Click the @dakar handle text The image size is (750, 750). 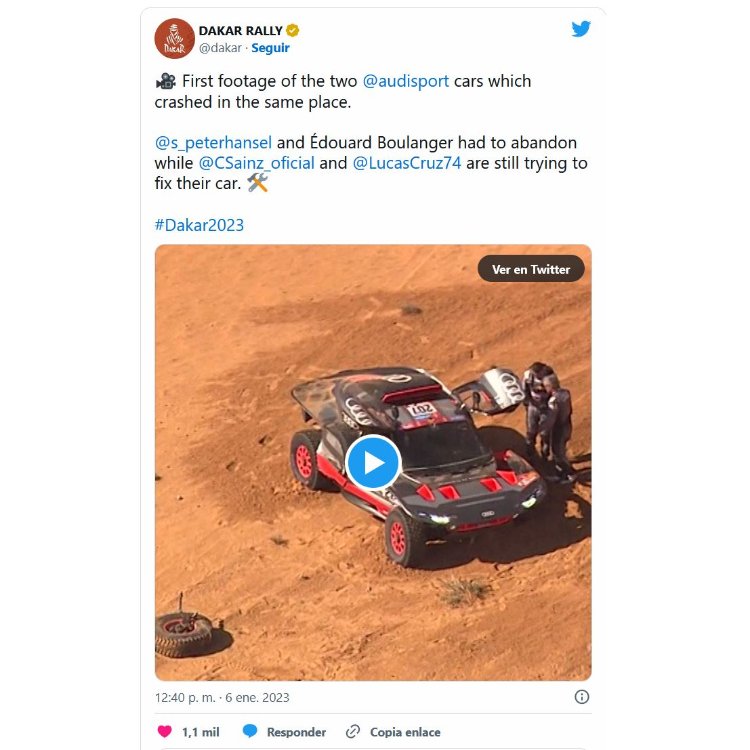coord(220,48)
